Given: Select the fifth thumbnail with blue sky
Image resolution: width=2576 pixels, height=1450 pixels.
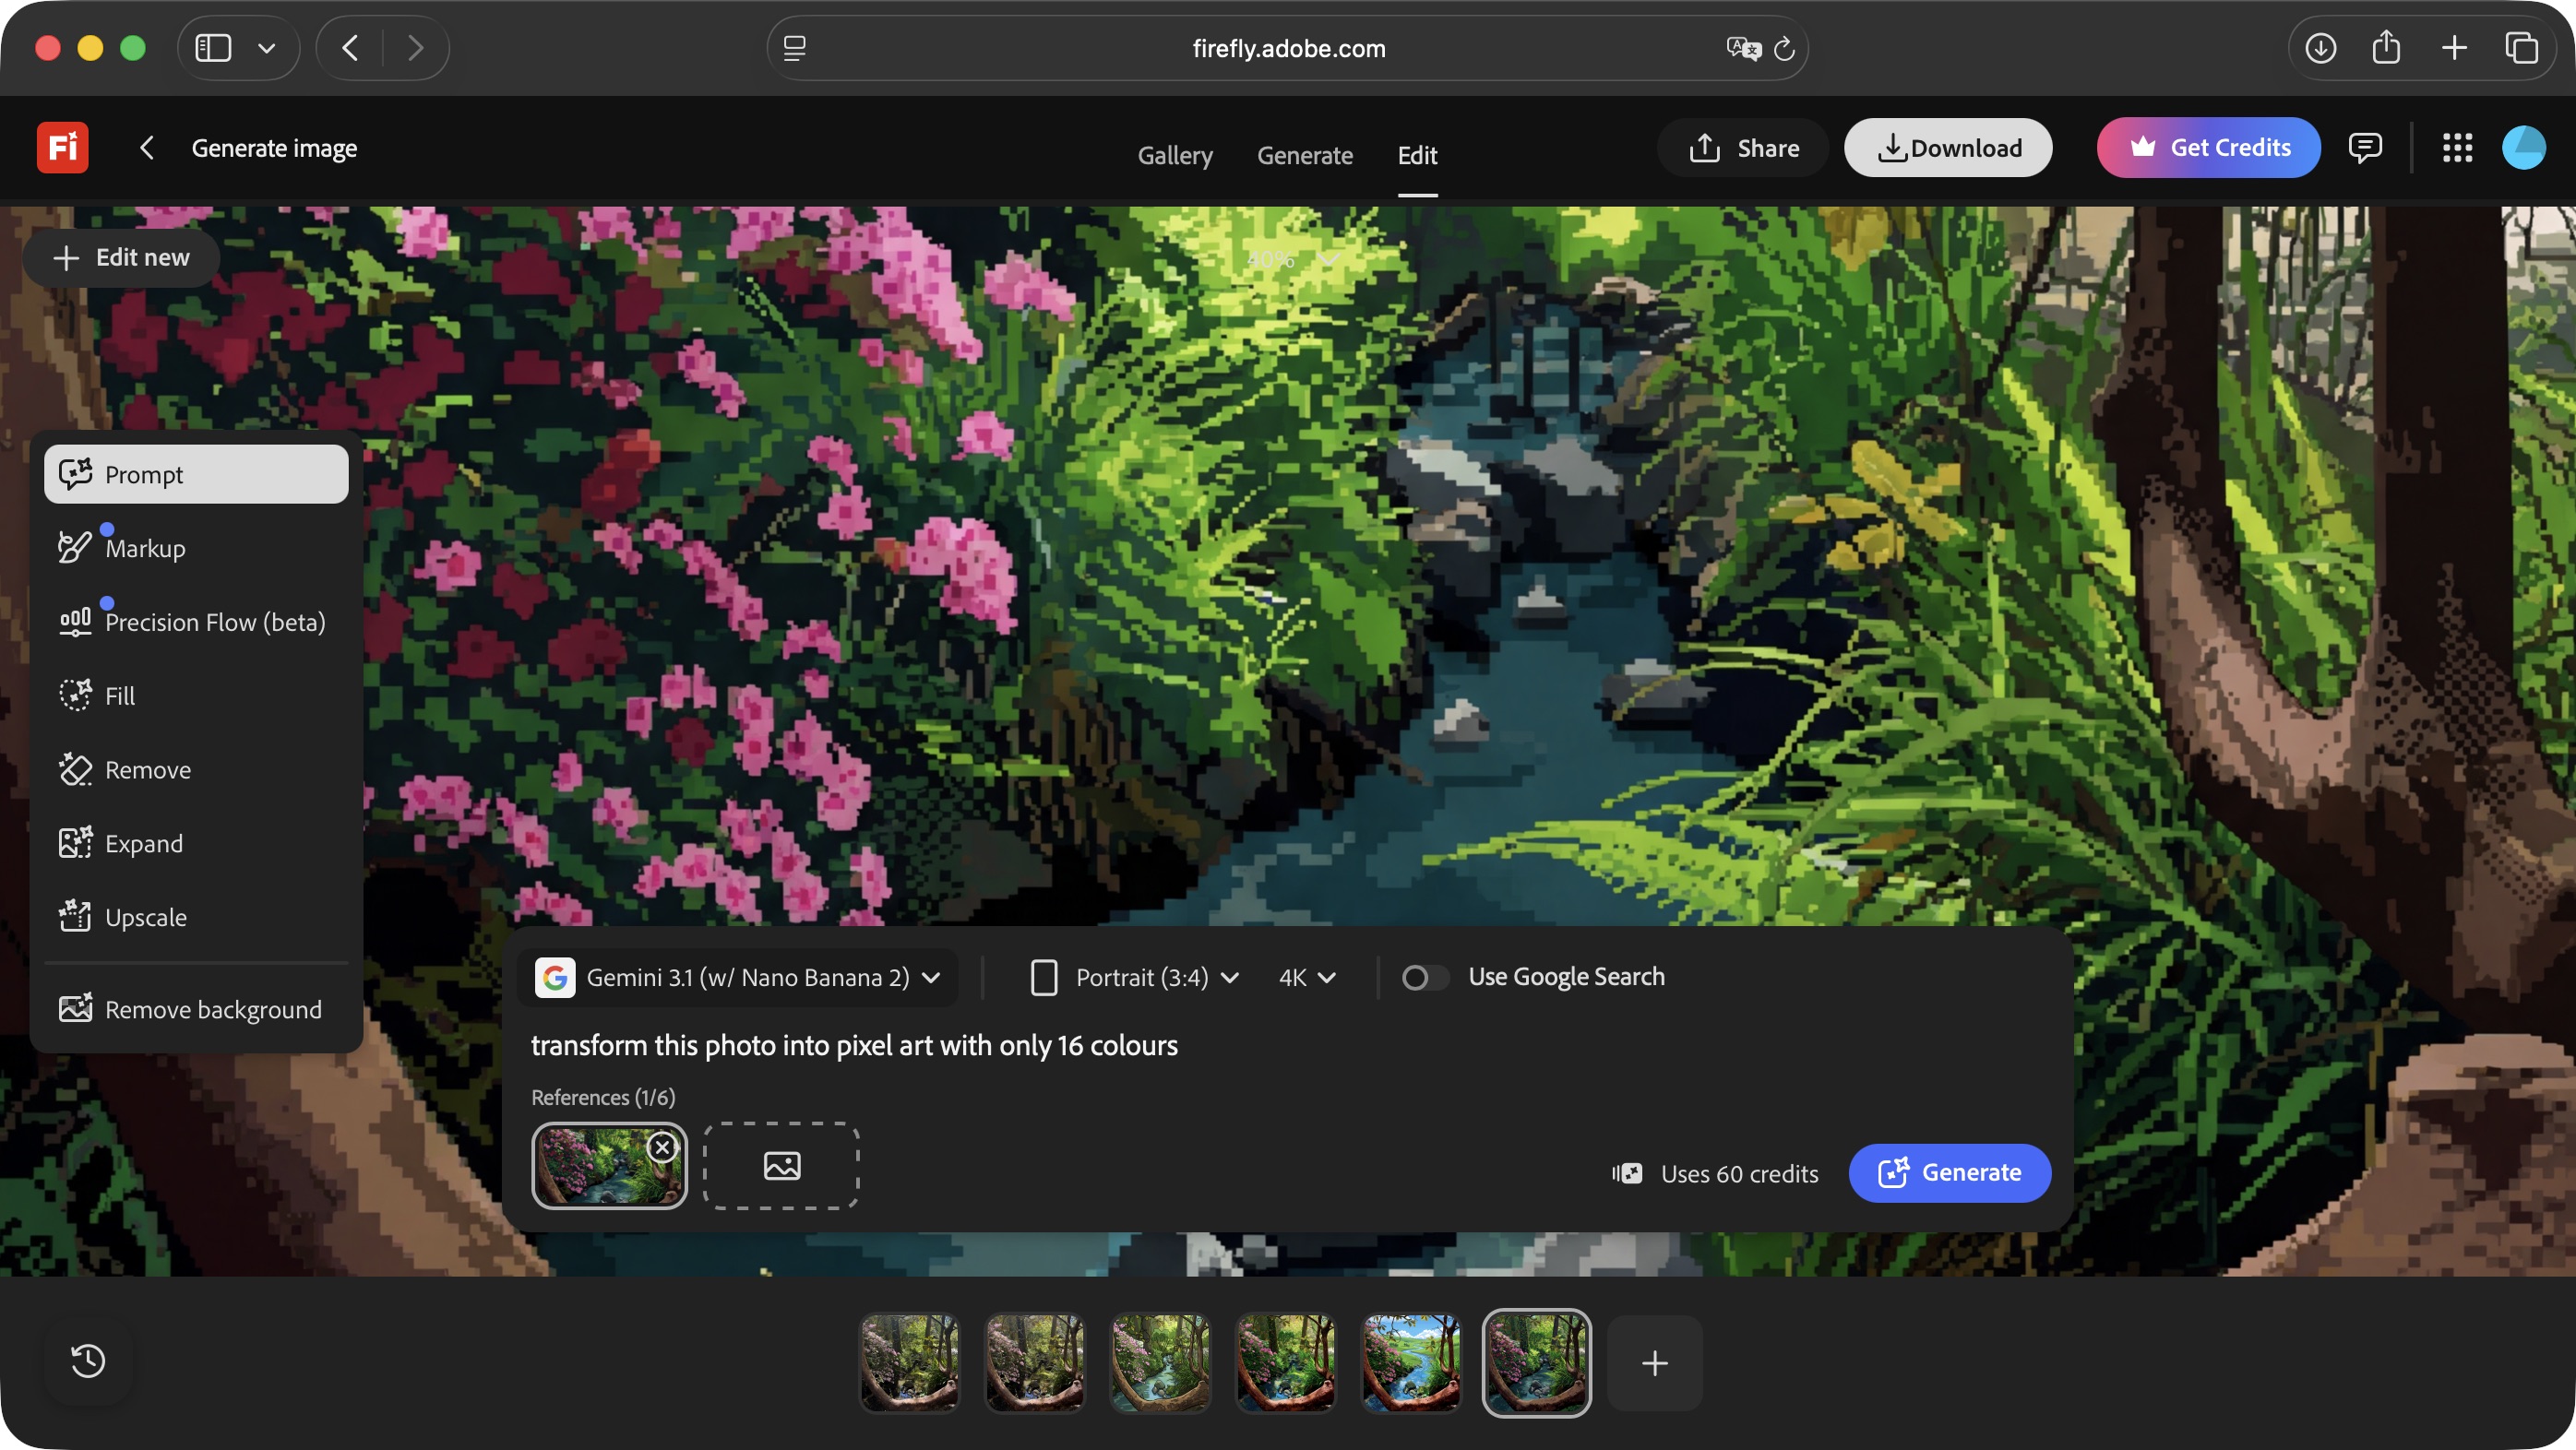Looking at the screenshot, I should tap(1411, 1363).
